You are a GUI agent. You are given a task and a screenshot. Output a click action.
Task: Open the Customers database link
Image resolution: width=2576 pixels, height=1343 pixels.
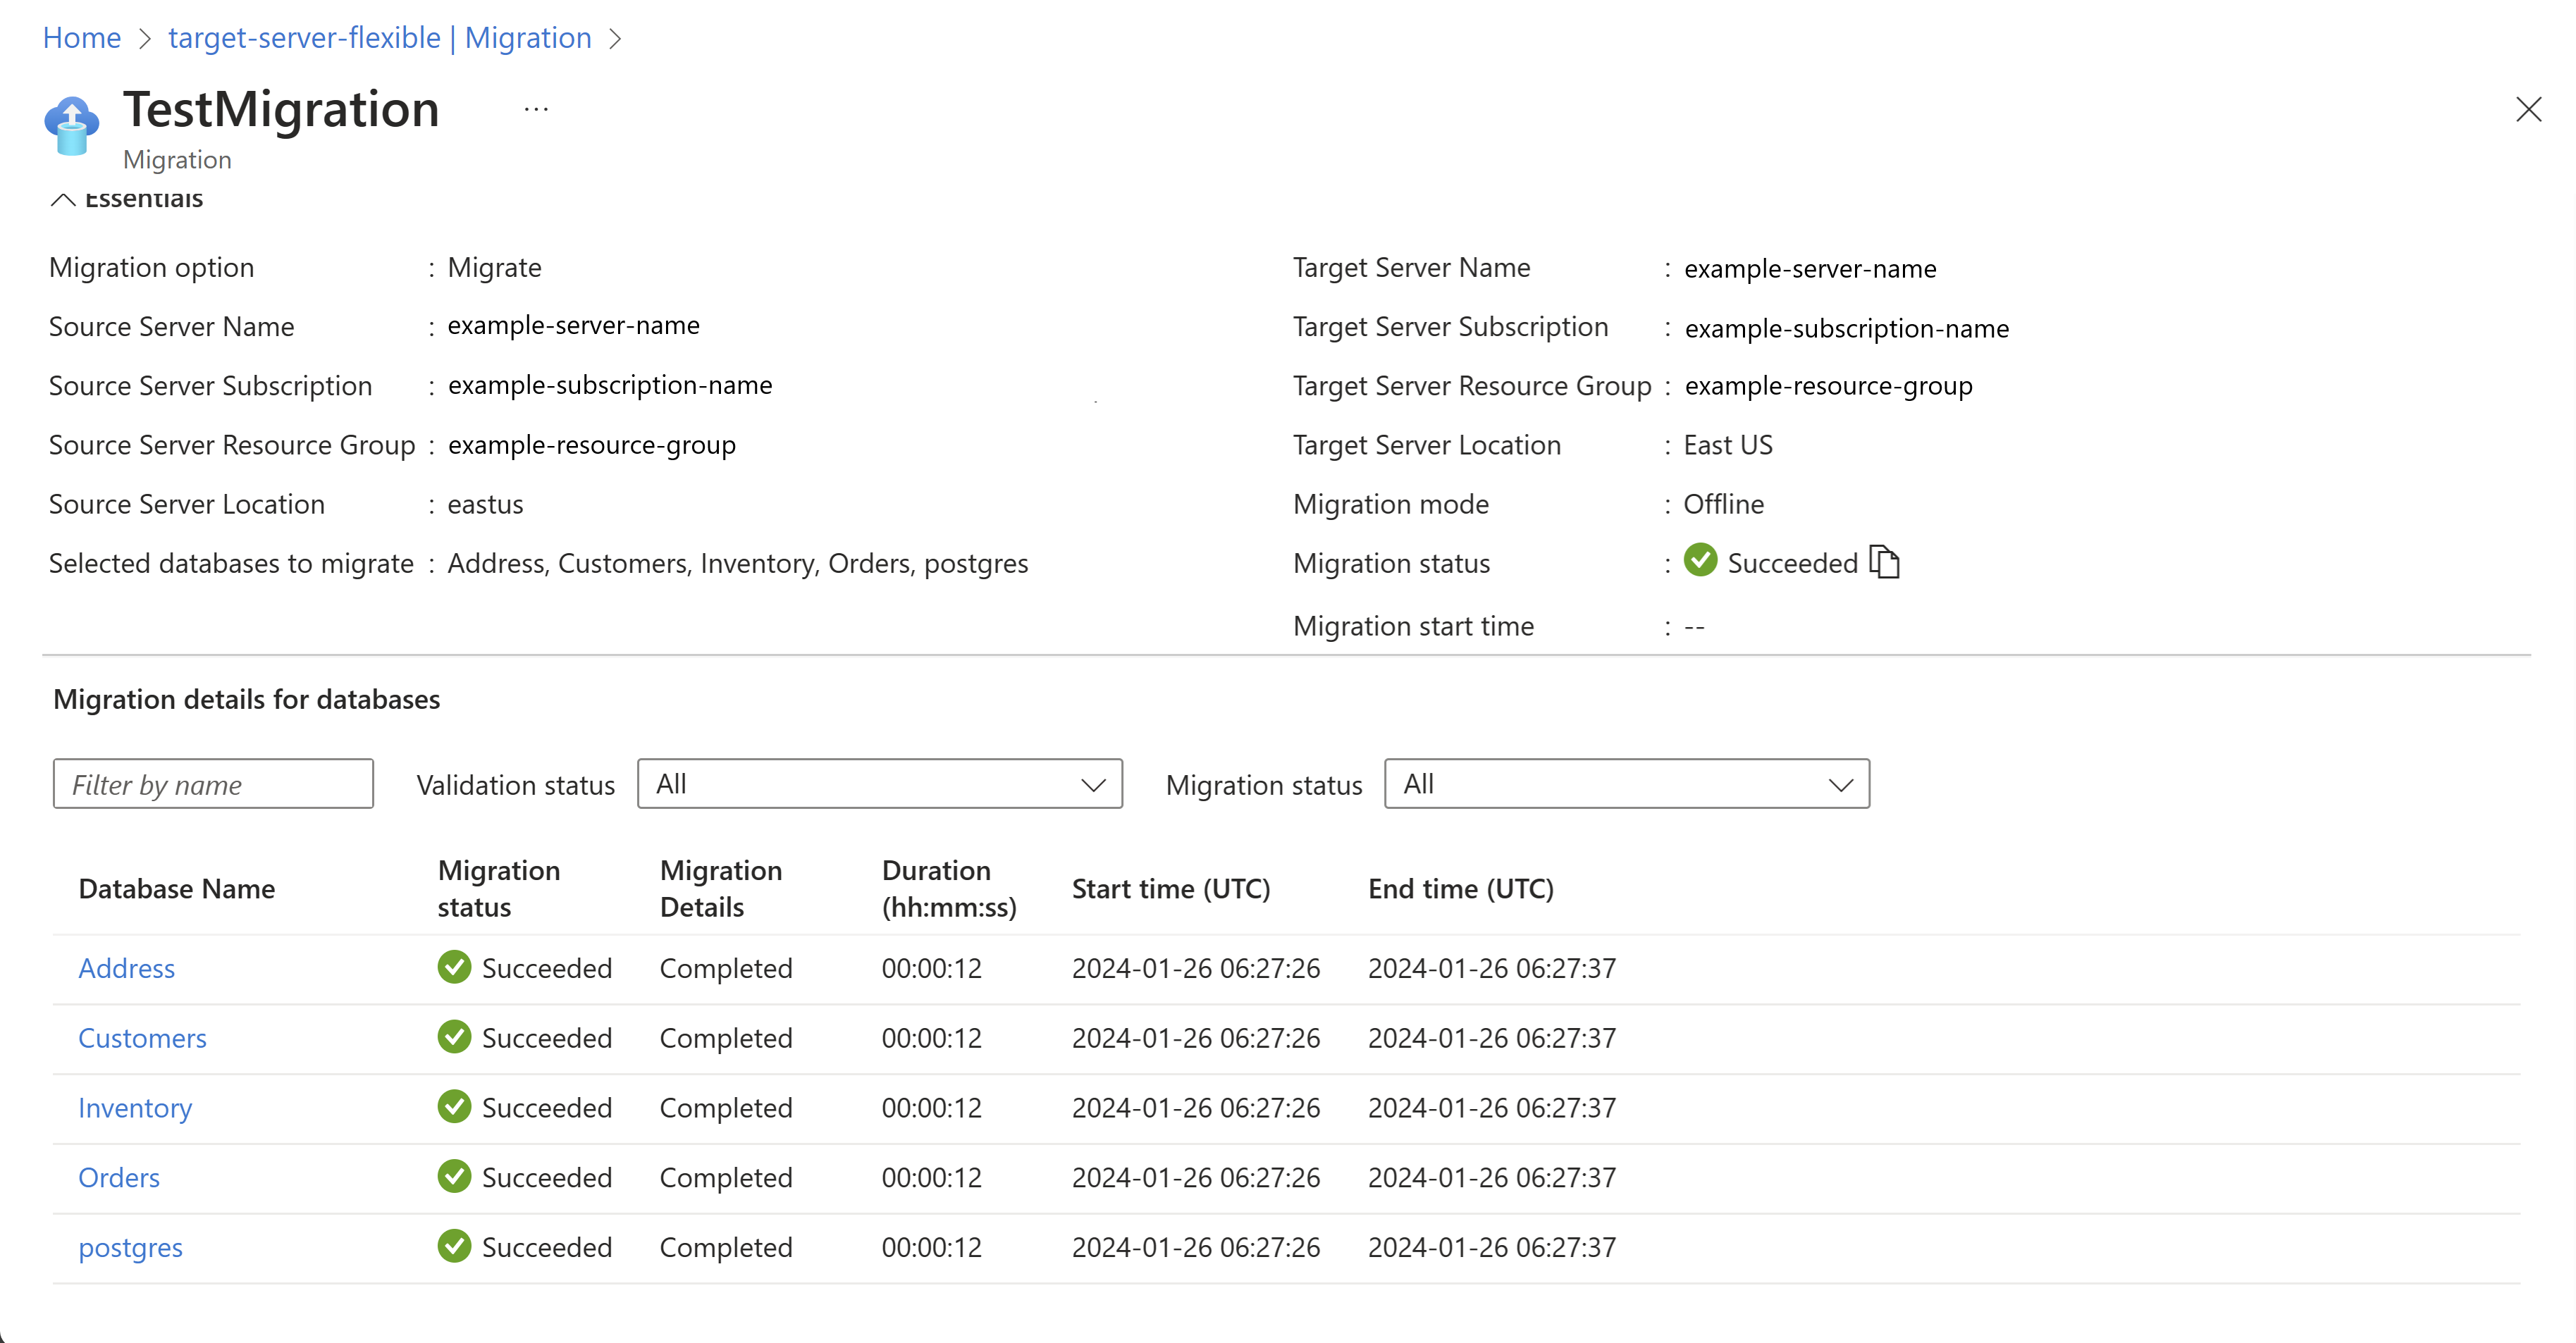pyautogui.click(x=142, y=1038)
